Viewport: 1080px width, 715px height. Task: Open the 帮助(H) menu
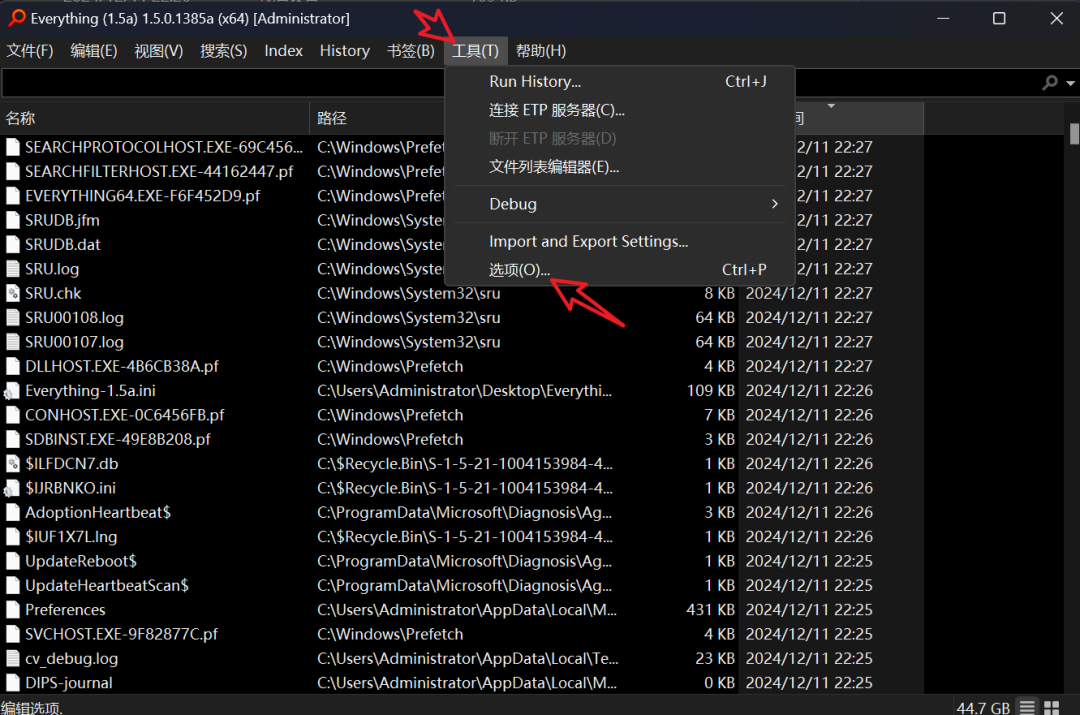pos(541,51)
